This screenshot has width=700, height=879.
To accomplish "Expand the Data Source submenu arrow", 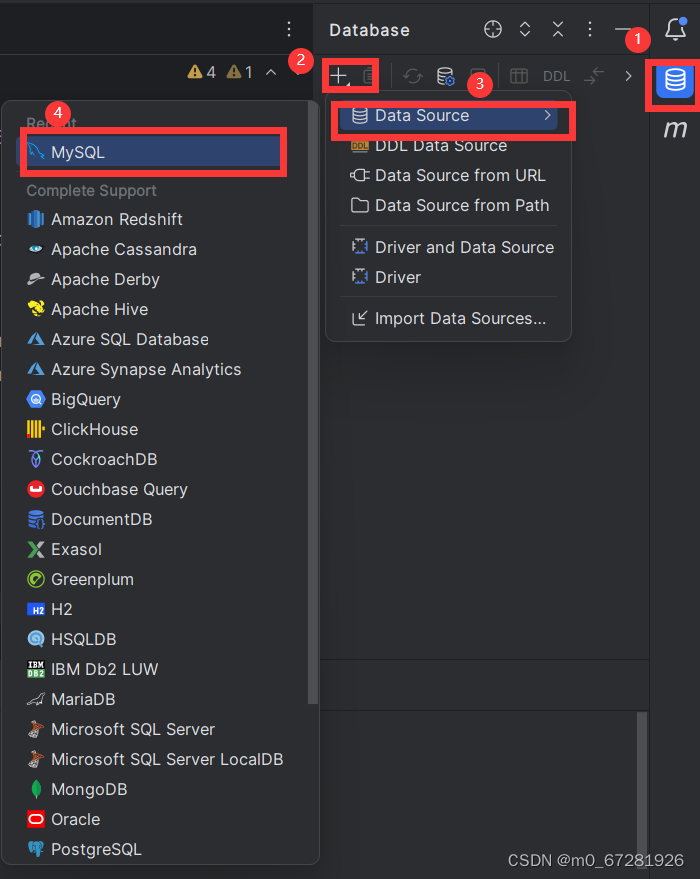I will 546,115.
